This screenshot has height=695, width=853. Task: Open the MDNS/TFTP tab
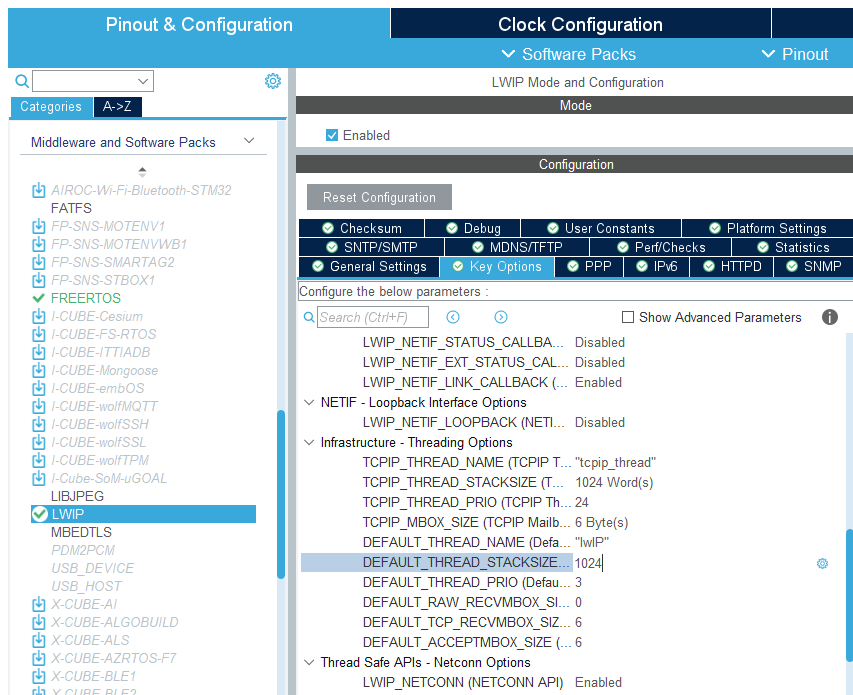(x=517, y=247)
